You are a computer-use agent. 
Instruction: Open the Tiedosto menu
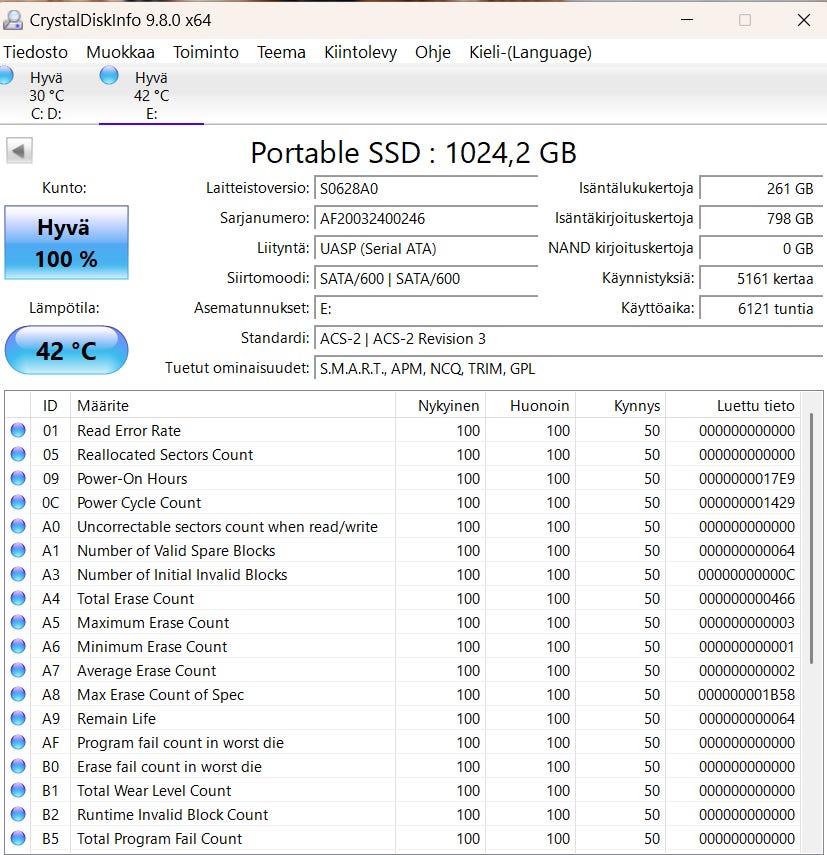[35, 52]
